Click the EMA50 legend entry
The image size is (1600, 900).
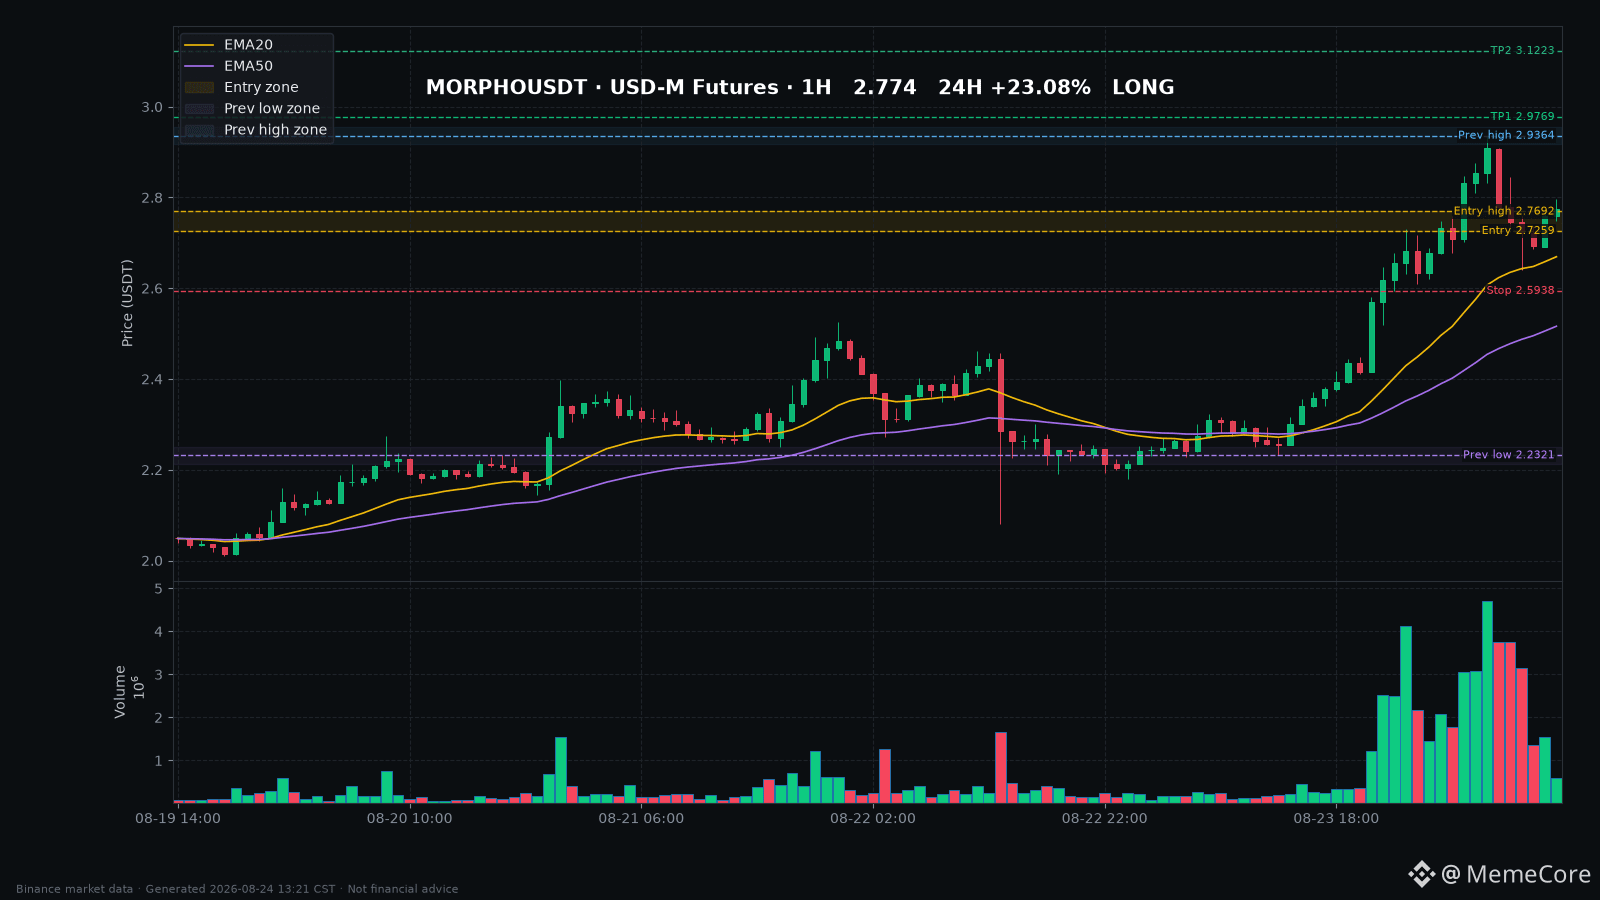[228, 66]
